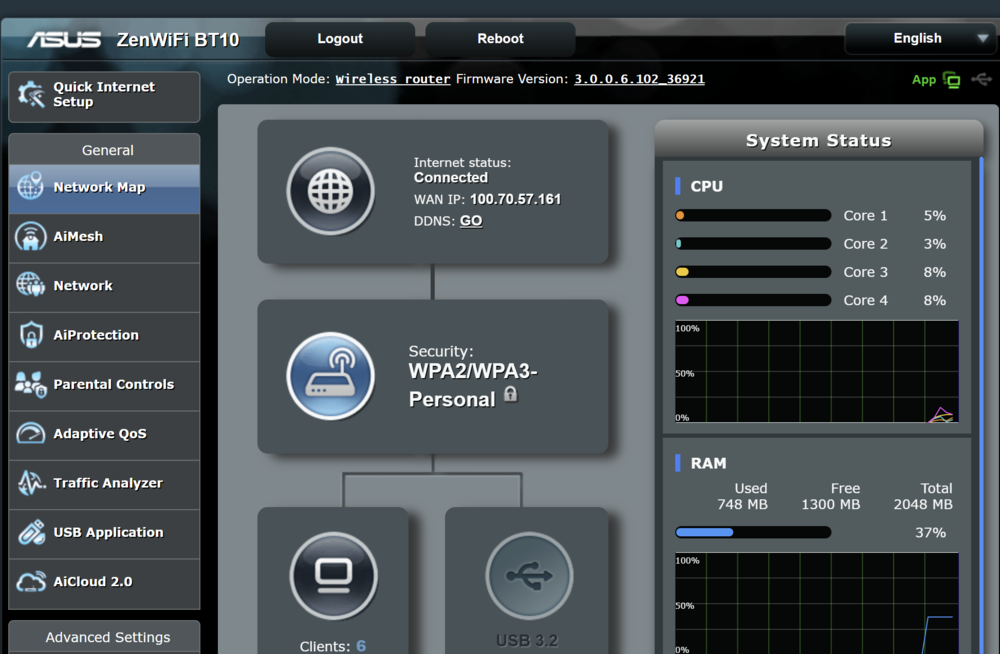Image resolution: width=1000 pixels, height=654 pixels.
Task: Select the wireless router icon
Action: tap(330, 376)
